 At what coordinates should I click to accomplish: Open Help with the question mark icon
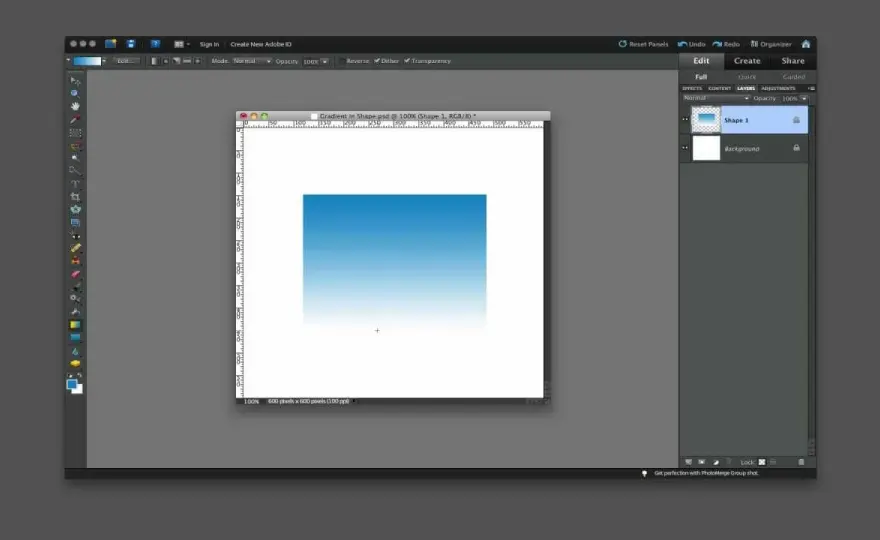pyautogui.click(x=155, y=44)
